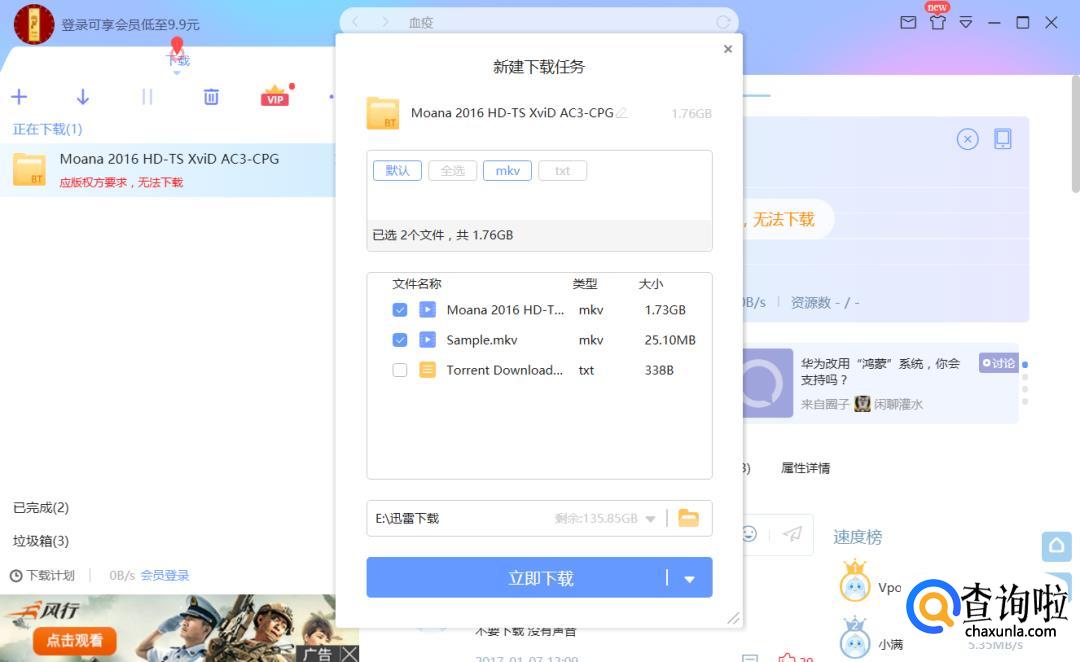Select the 已完成(2) section
Image resolution: width=1080 pixels, height=662 pixels.
41,508
